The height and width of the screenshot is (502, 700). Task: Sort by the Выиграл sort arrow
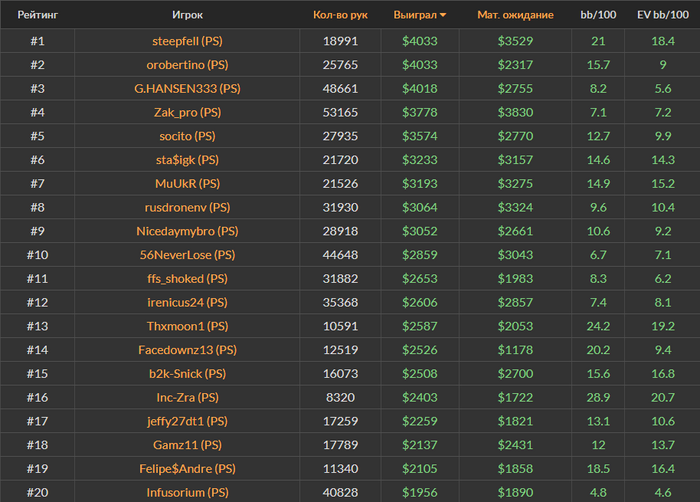tap(443, 15)
